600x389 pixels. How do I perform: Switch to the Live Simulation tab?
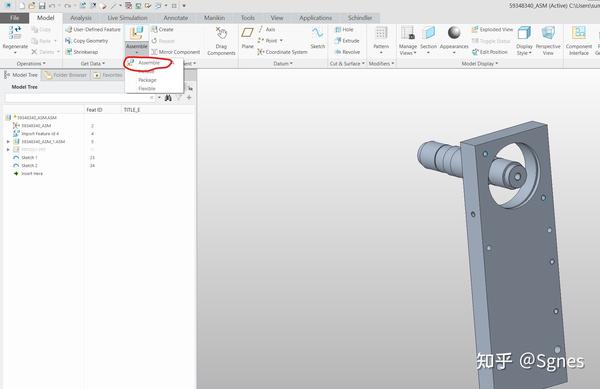[127, 18]
